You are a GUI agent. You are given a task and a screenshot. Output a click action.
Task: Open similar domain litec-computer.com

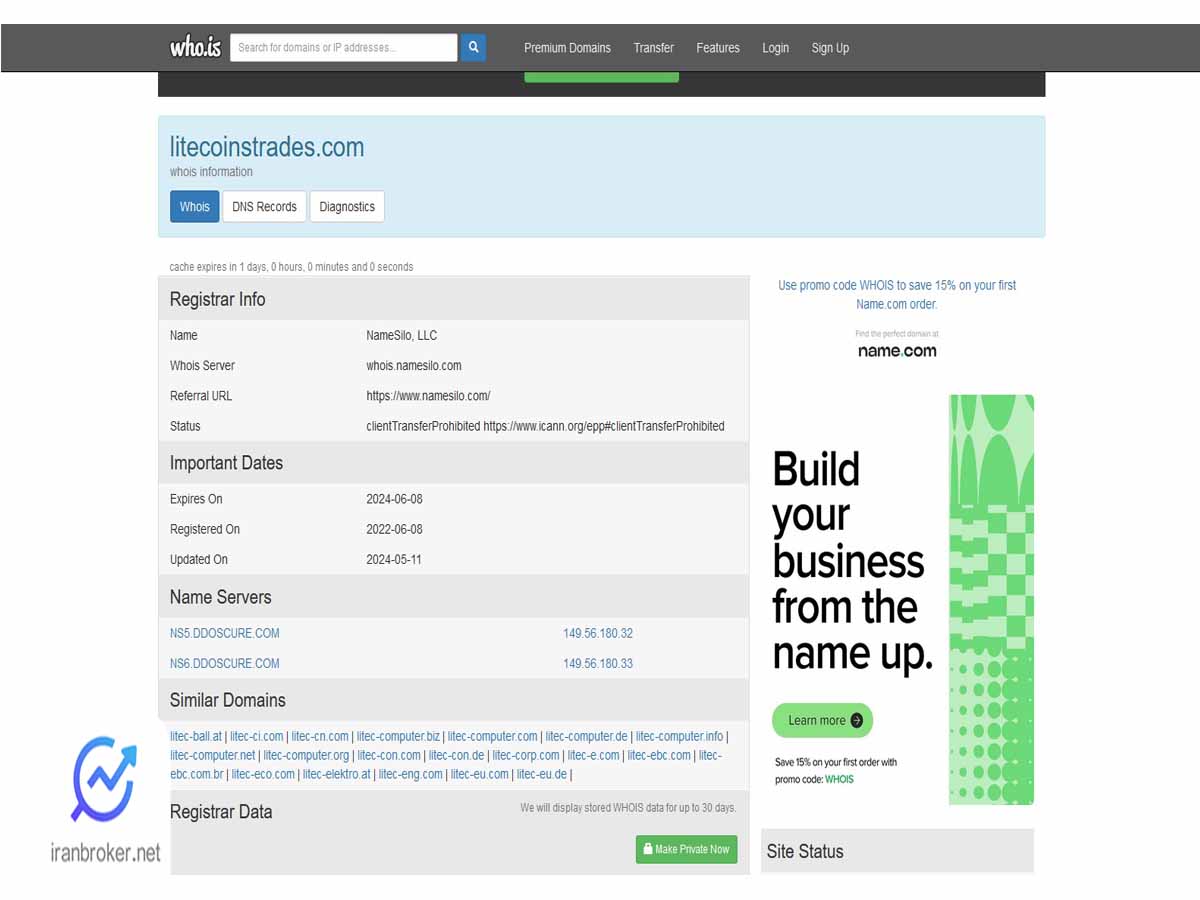(x=493, y=737)
